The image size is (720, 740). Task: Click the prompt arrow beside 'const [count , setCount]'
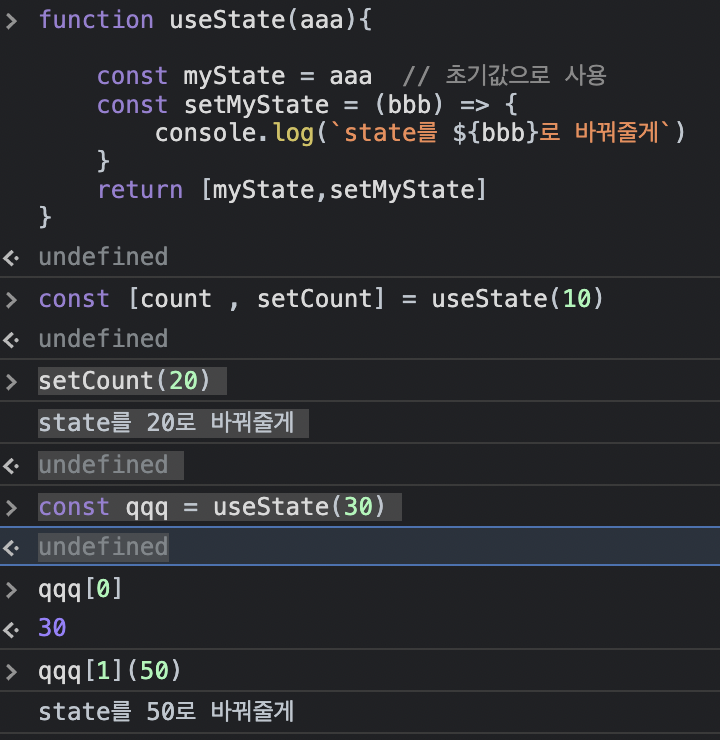[11, 300]
